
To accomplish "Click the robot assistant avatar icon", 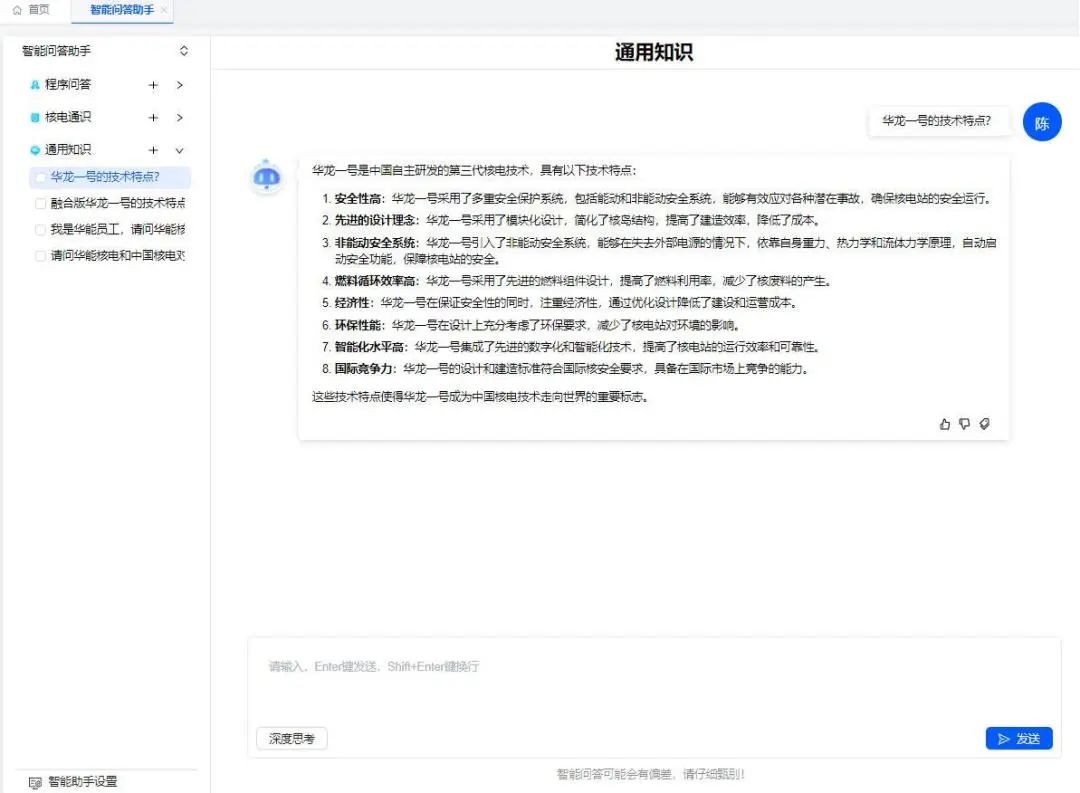I will 266,177.
